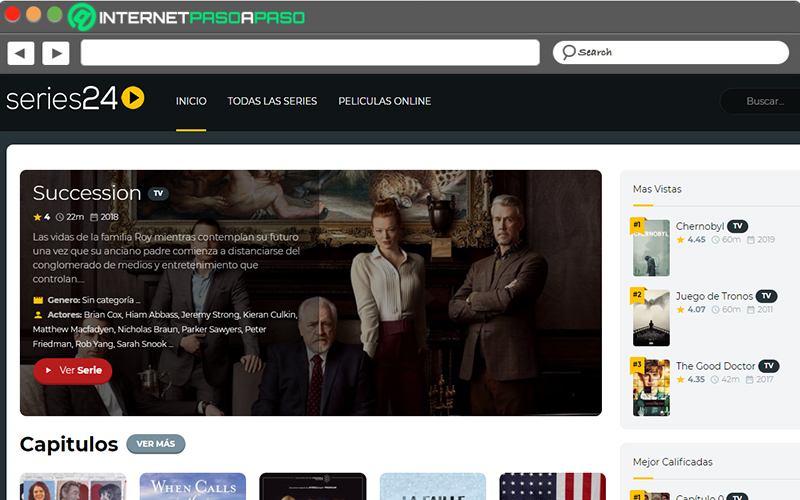The image size is (800, 500).
Task: Click the #3 ranking badge on The Good Doctor
Action: [x=637, y=365]
